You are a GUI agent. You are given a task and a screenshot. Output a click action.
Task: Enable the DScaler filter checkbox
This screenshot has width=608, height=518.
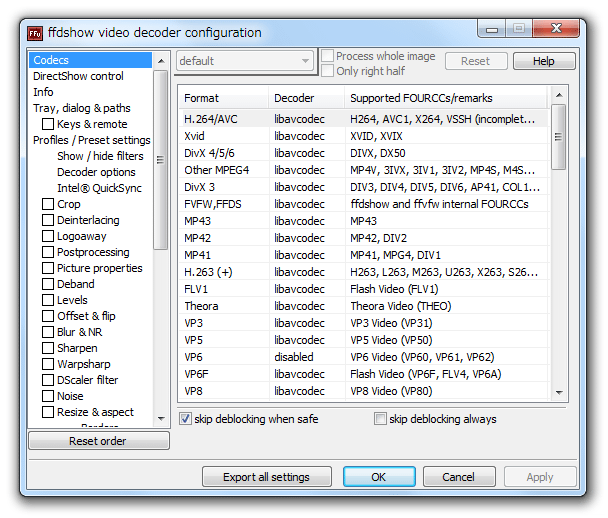click(x=48, y=380)
